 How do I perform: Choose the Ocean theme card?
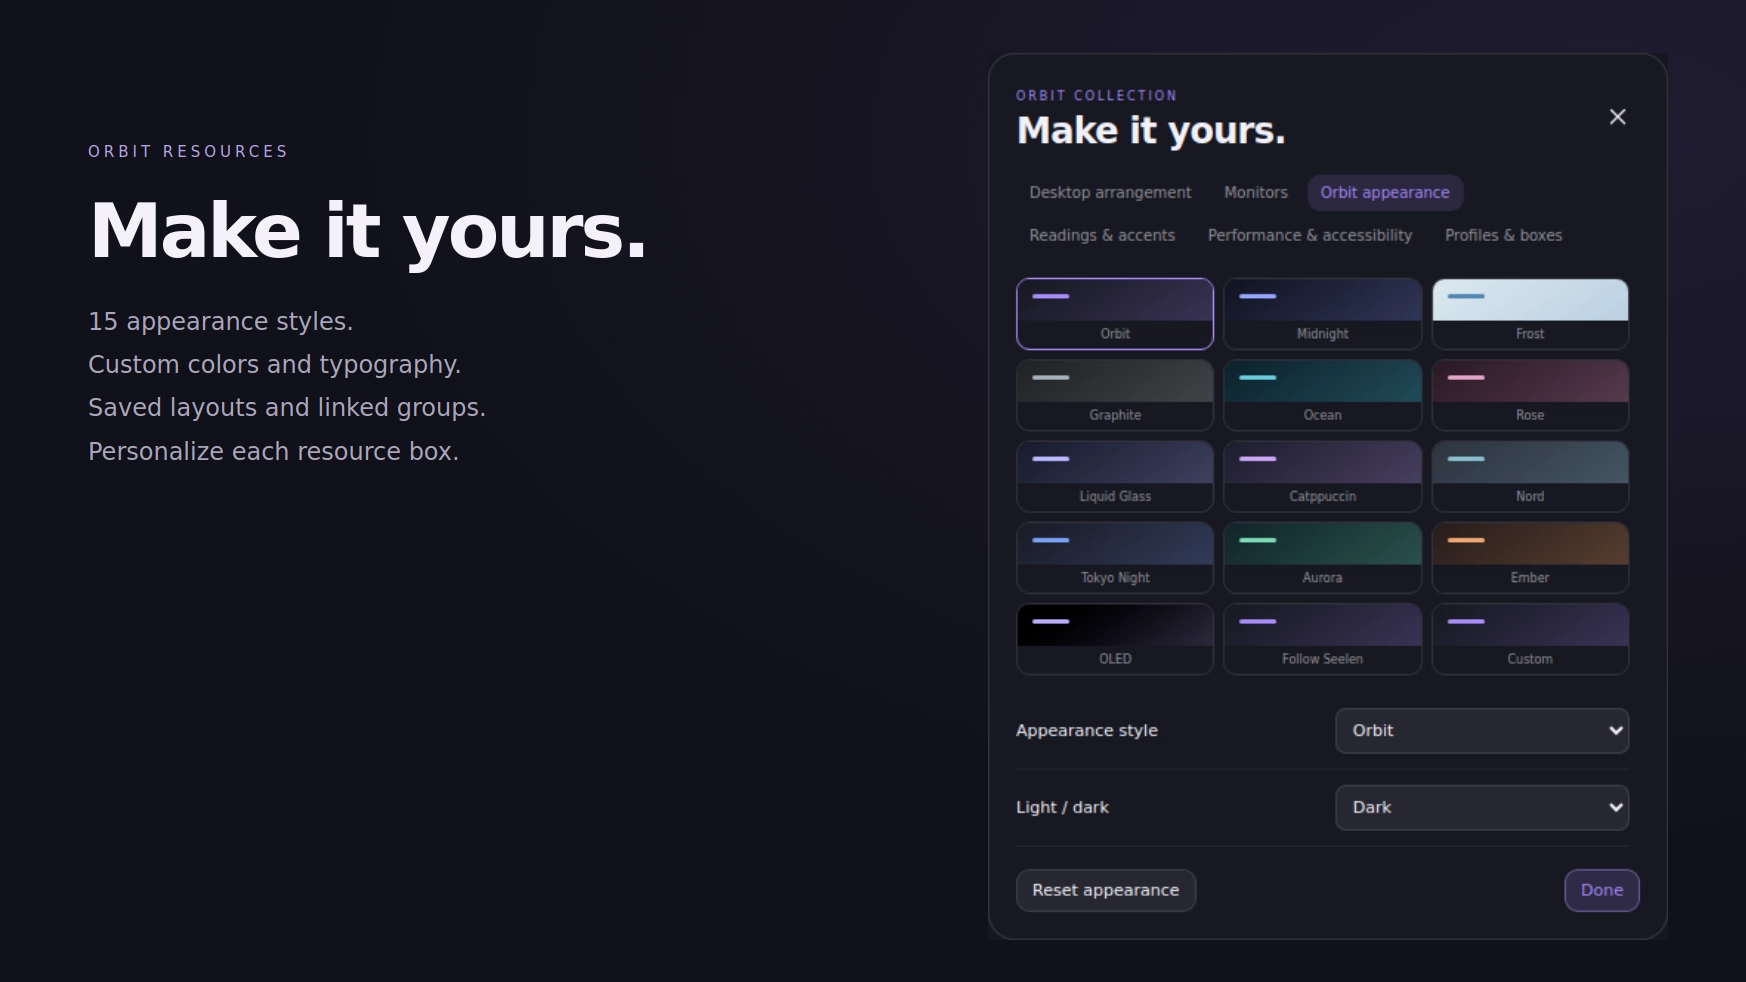tap(1322, 395)
